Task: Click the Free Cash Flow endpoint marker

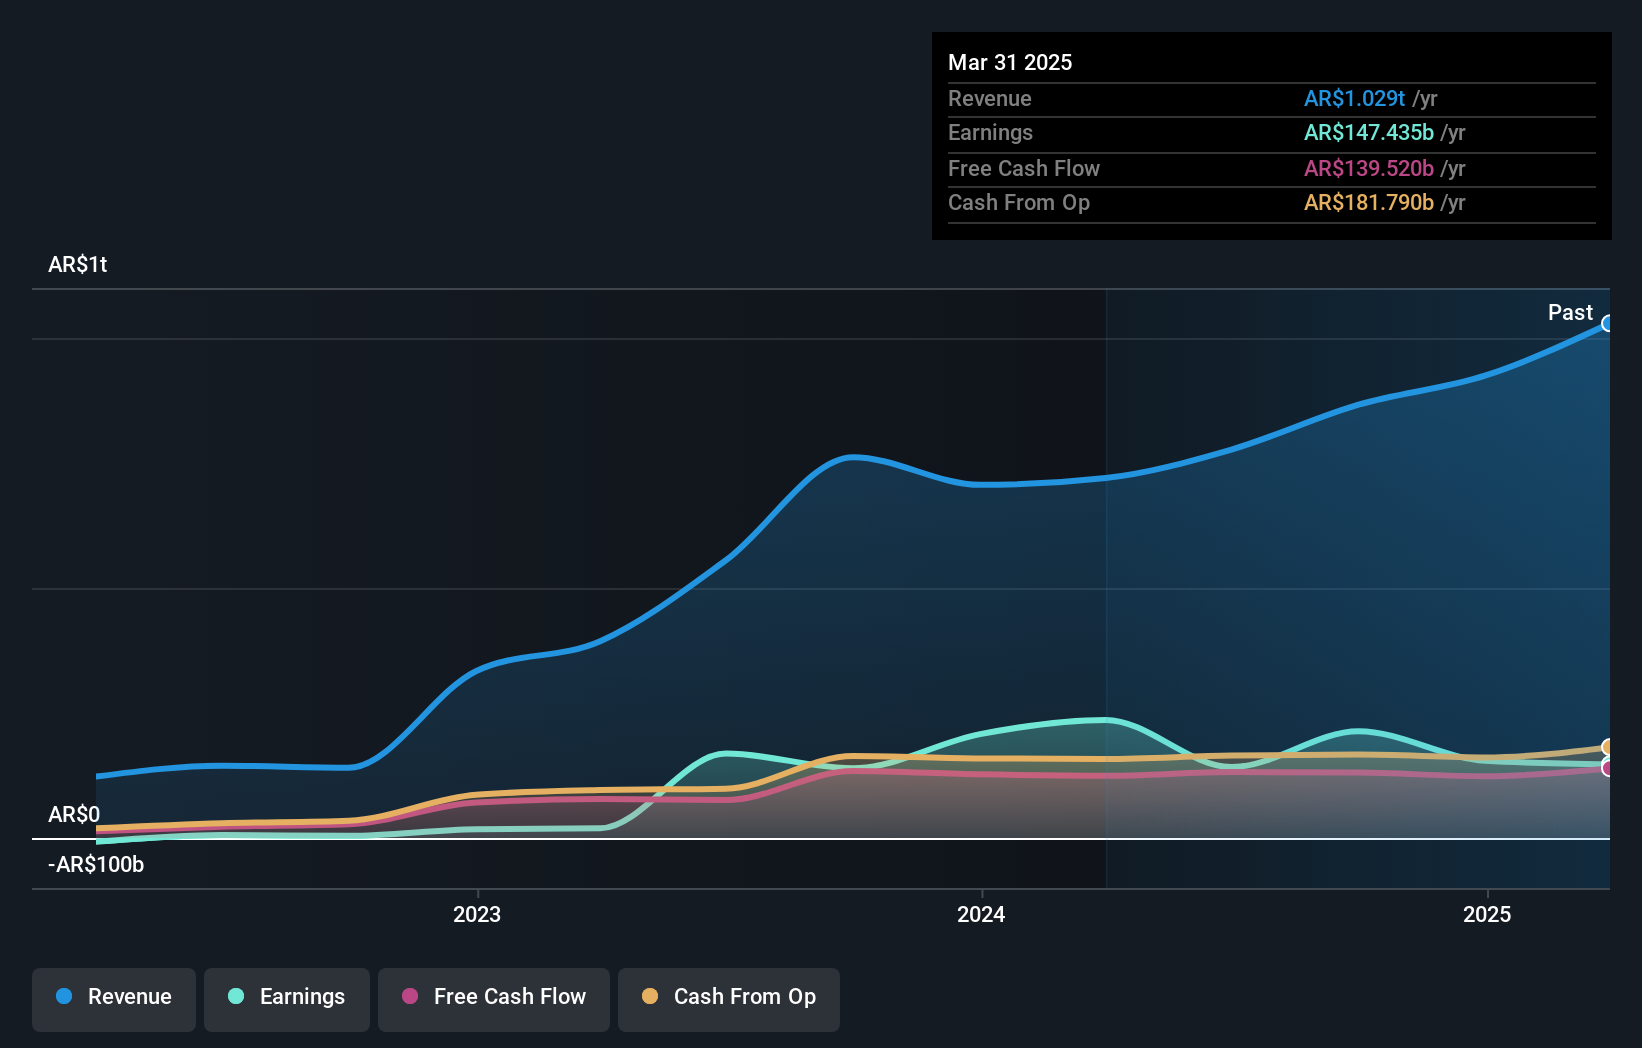Action: tap(1608, 767)
